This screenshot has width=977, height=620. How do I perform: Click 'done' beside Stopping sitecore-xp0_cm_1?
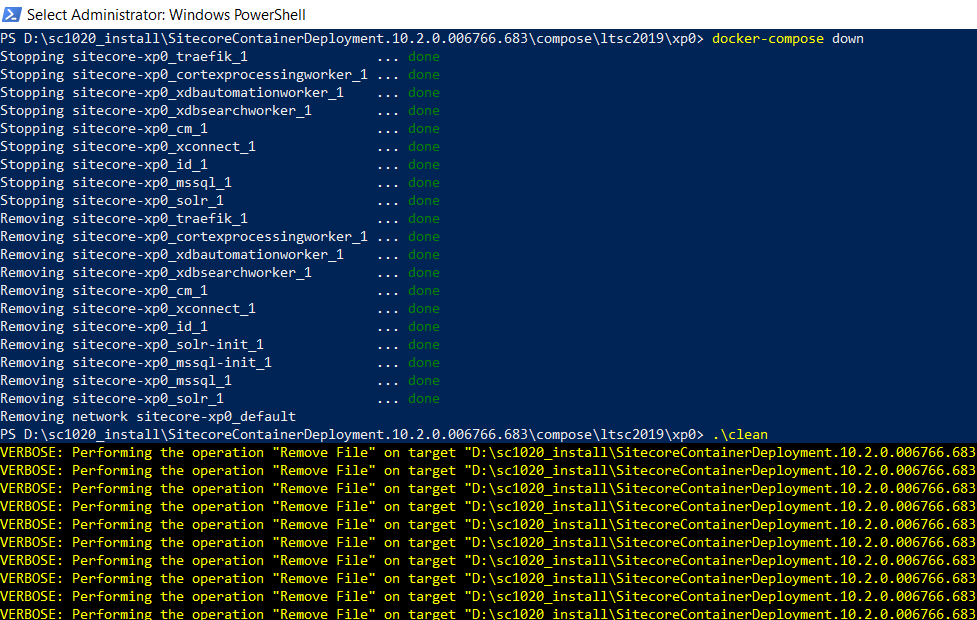point(424,129)
